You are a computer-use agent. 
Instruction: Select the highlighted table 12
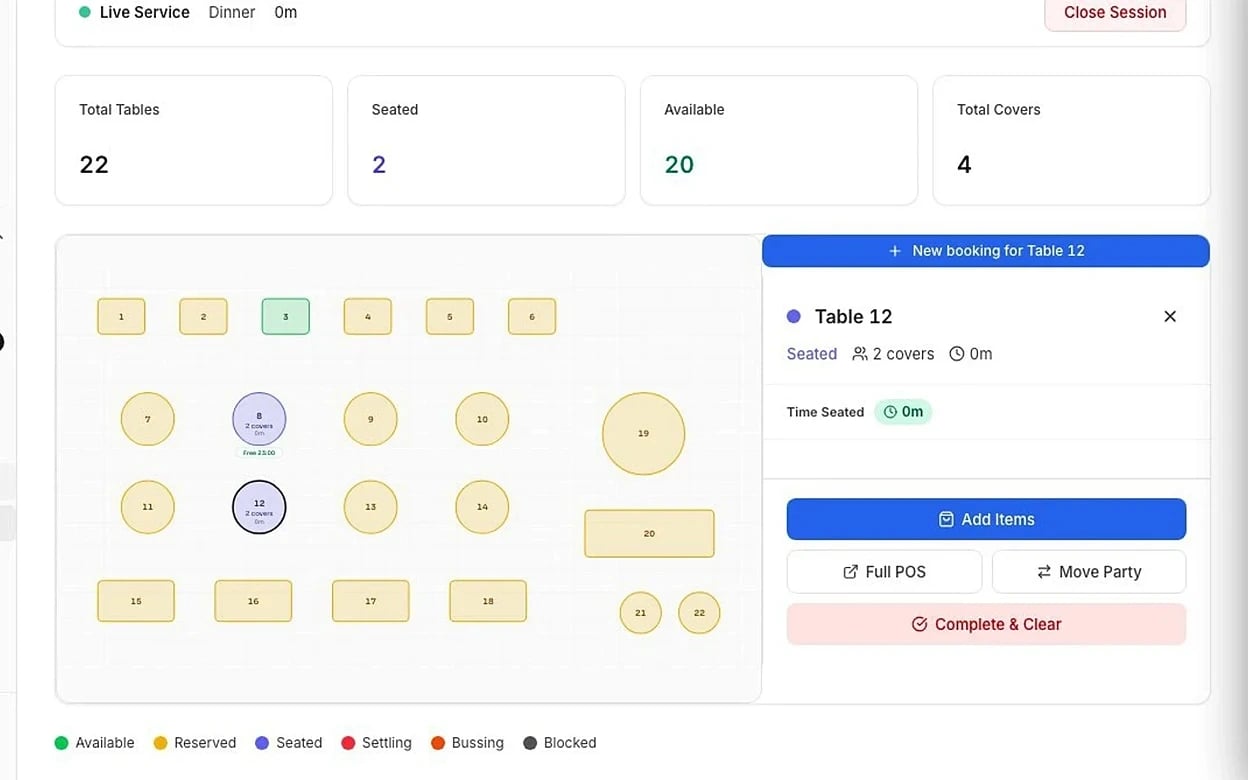click(x=259, y=507)
